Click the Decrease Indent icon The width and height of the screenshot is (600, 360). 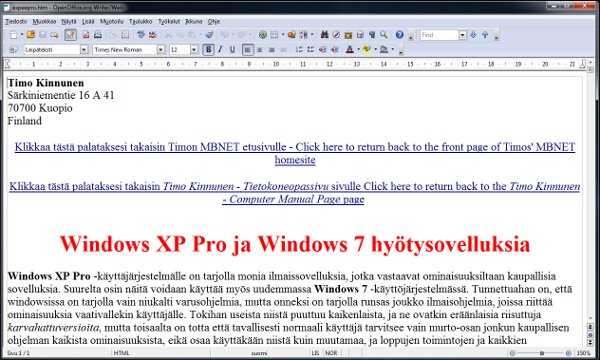coord(323,49)
